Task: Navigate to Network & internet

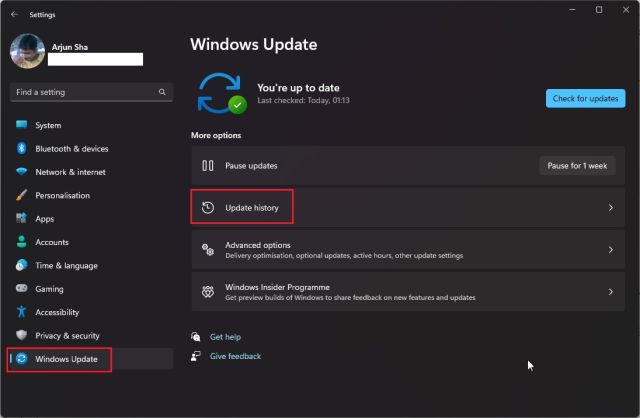Action: (91, 172)
